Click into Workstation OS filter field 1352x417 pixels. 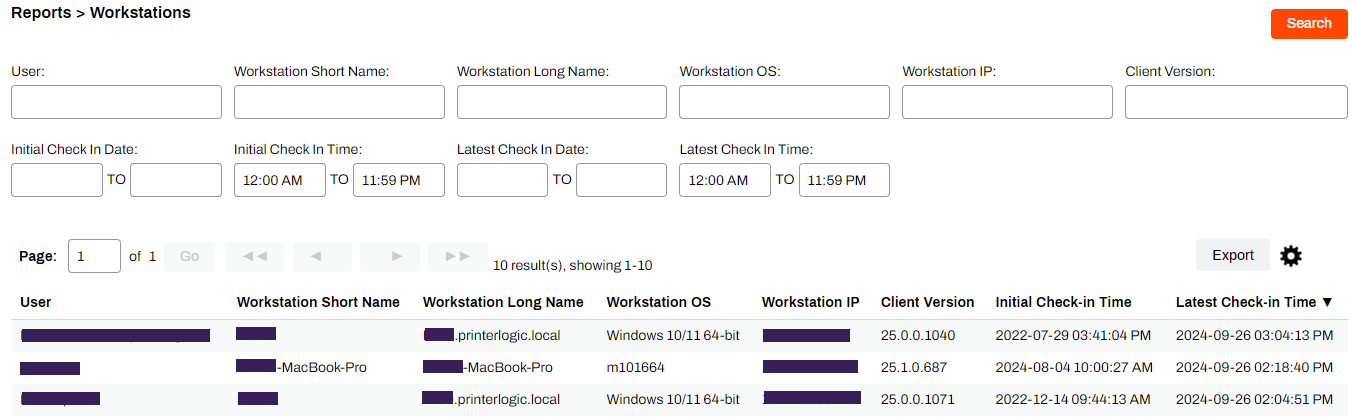[784, 102]
